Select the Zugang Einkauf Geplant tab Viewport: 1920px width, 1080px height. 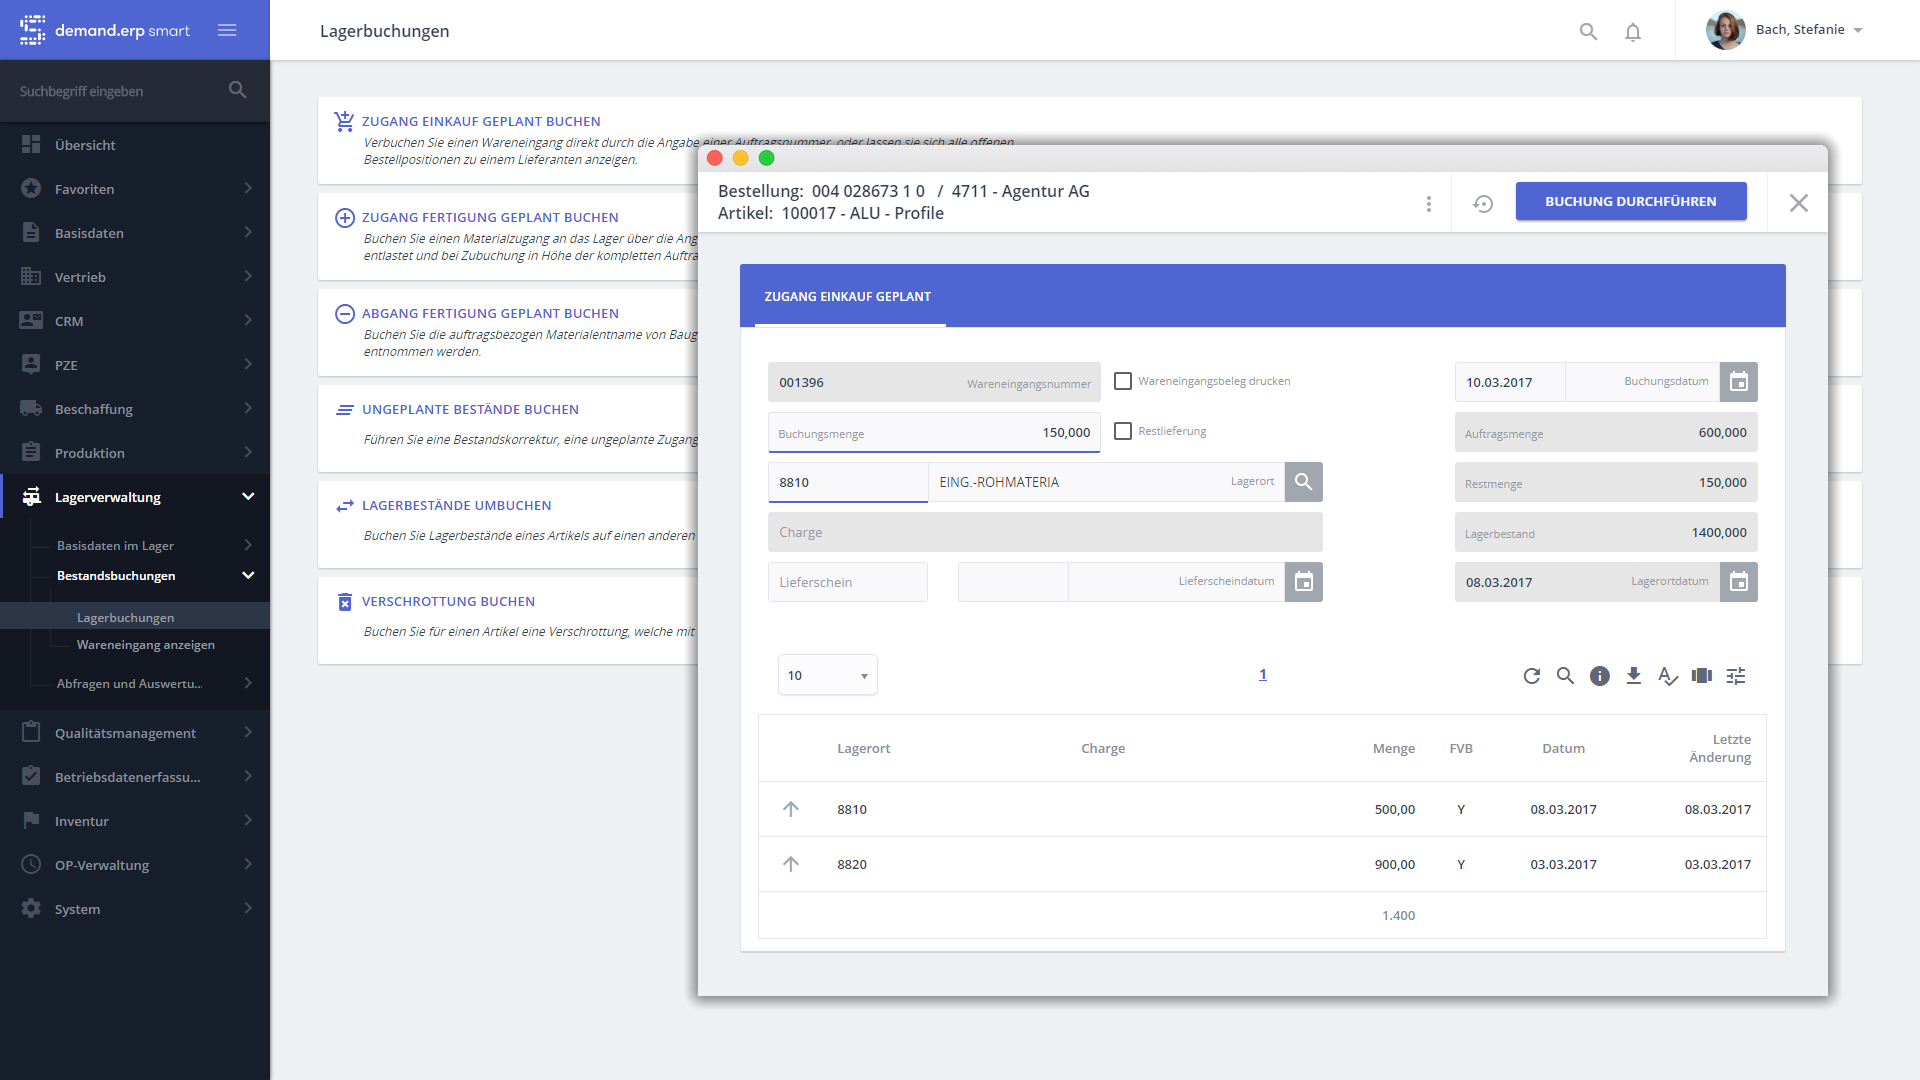coord(848,297)
